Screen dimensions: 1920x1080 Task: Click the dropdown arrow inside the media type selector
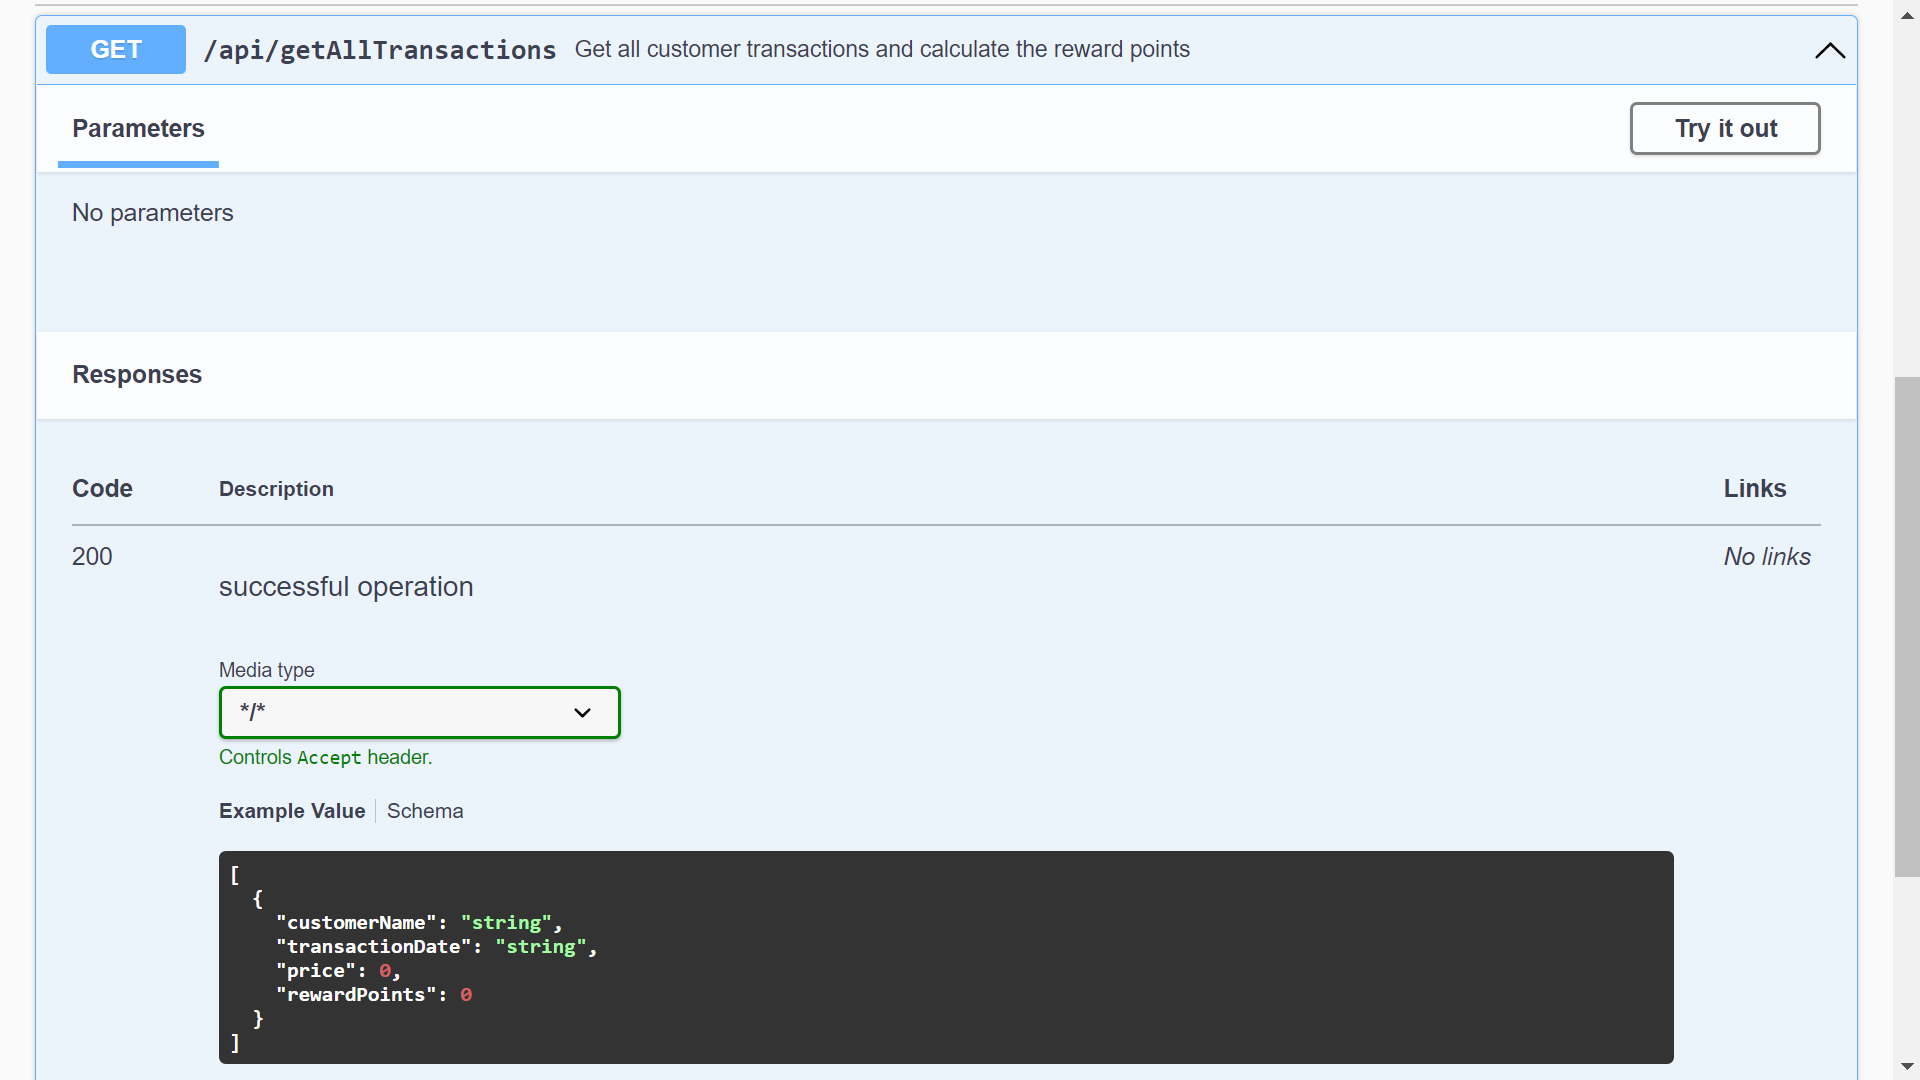(x=581, y=712)
